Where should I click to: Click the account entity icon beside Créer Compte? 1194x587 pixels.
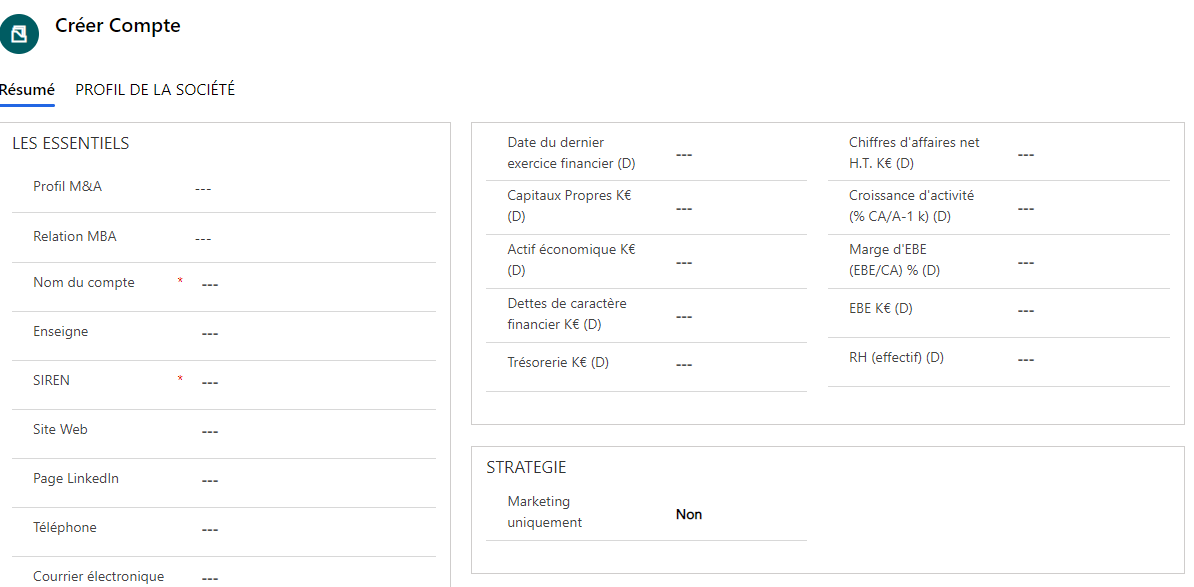pos(19,34)
